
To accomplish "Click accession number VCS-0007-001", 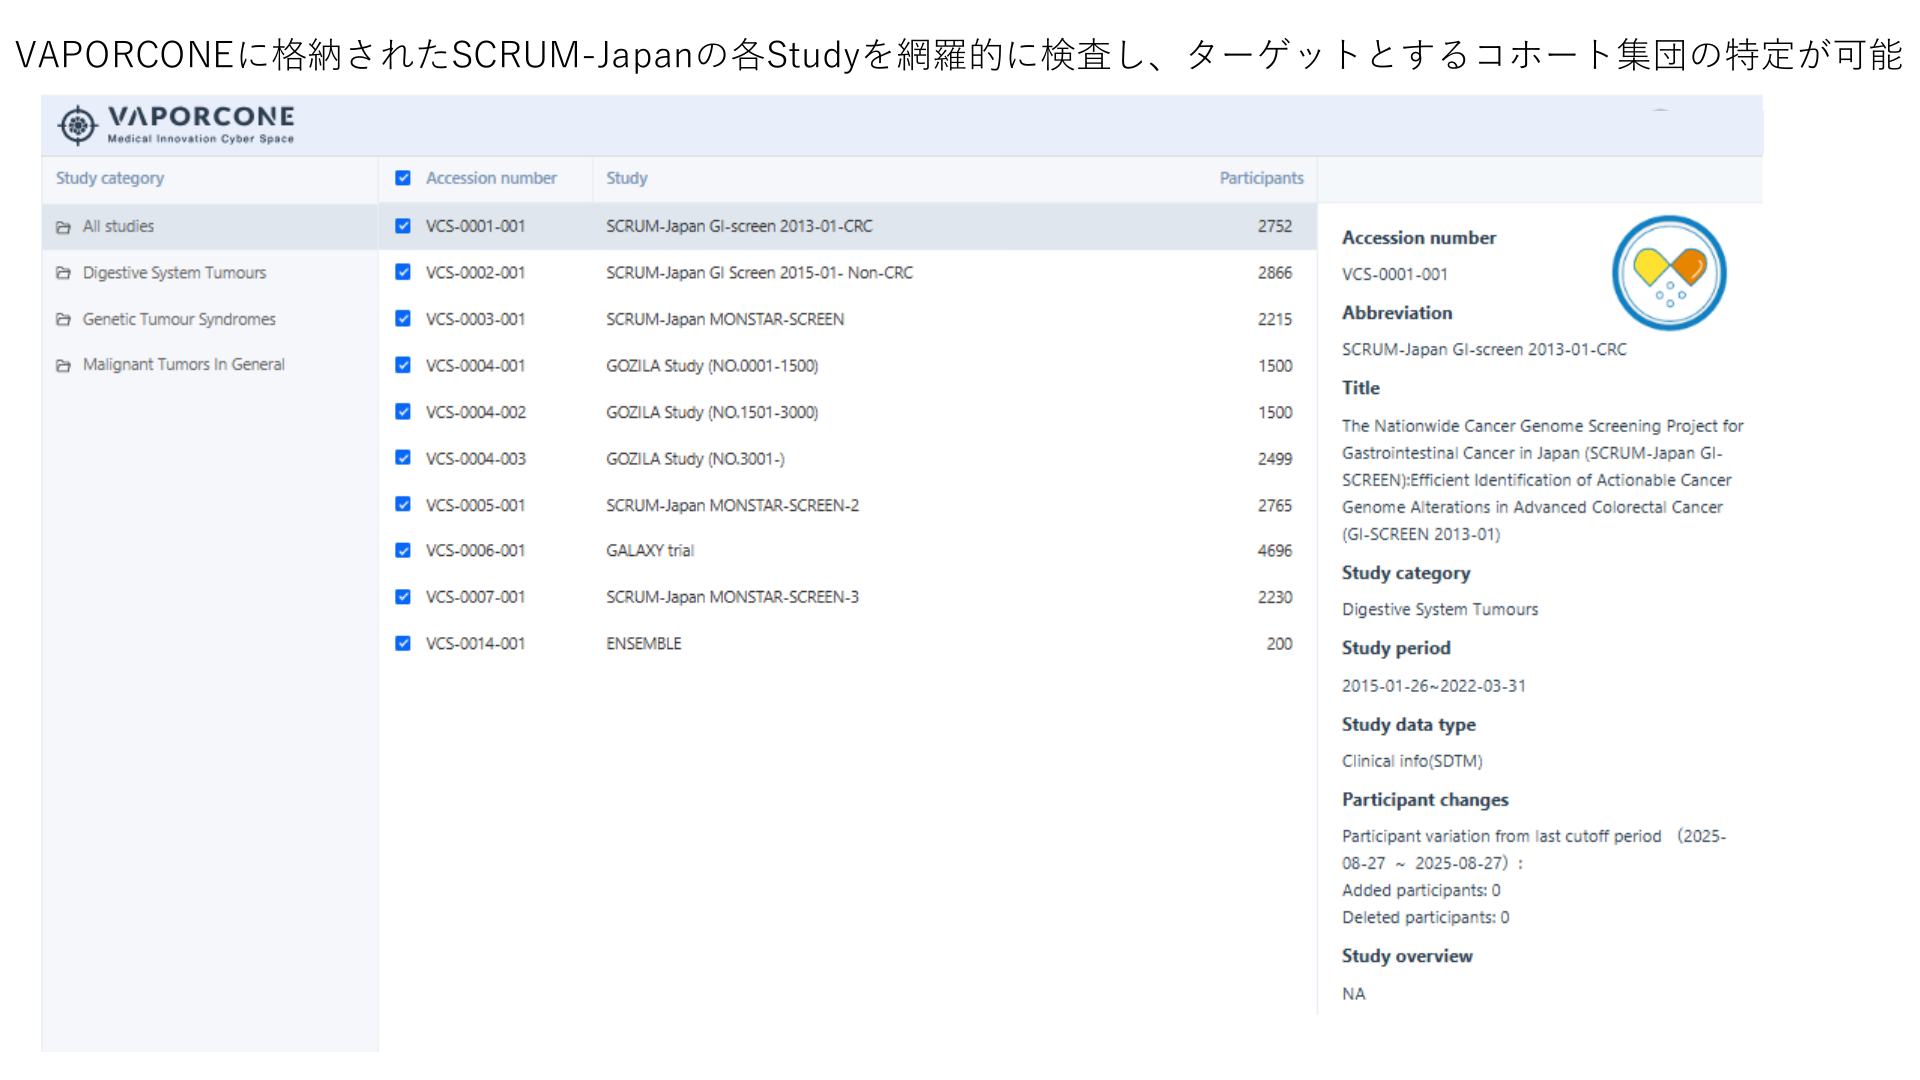I will [x=475, y=597].
